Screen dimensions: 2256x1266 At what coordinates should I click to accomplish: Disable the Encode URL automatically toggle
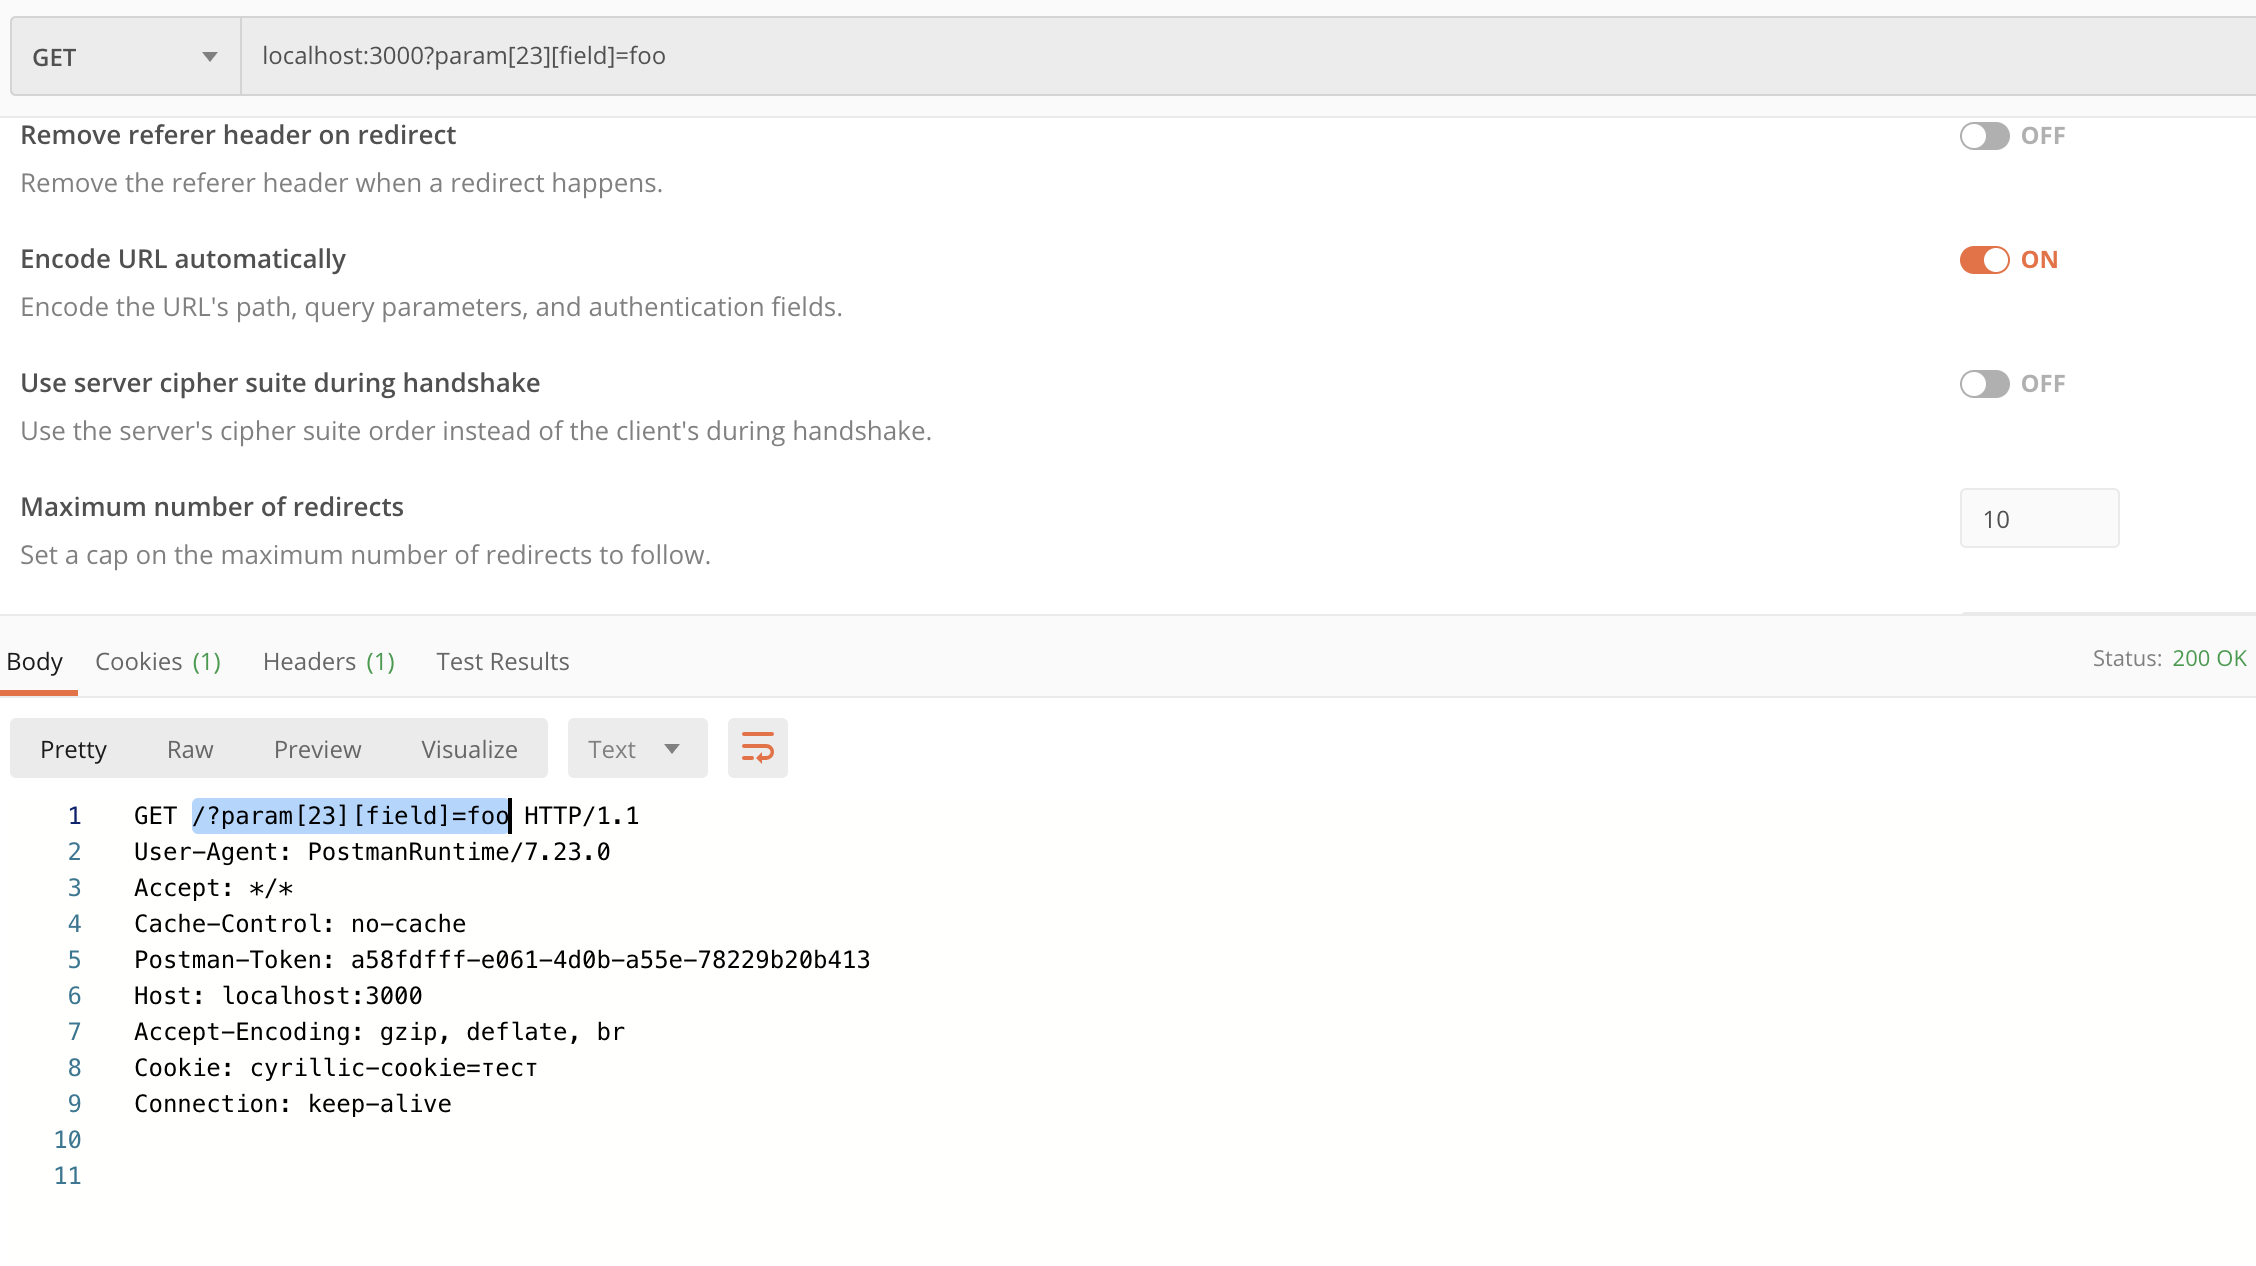click(x=1985, y=259)
